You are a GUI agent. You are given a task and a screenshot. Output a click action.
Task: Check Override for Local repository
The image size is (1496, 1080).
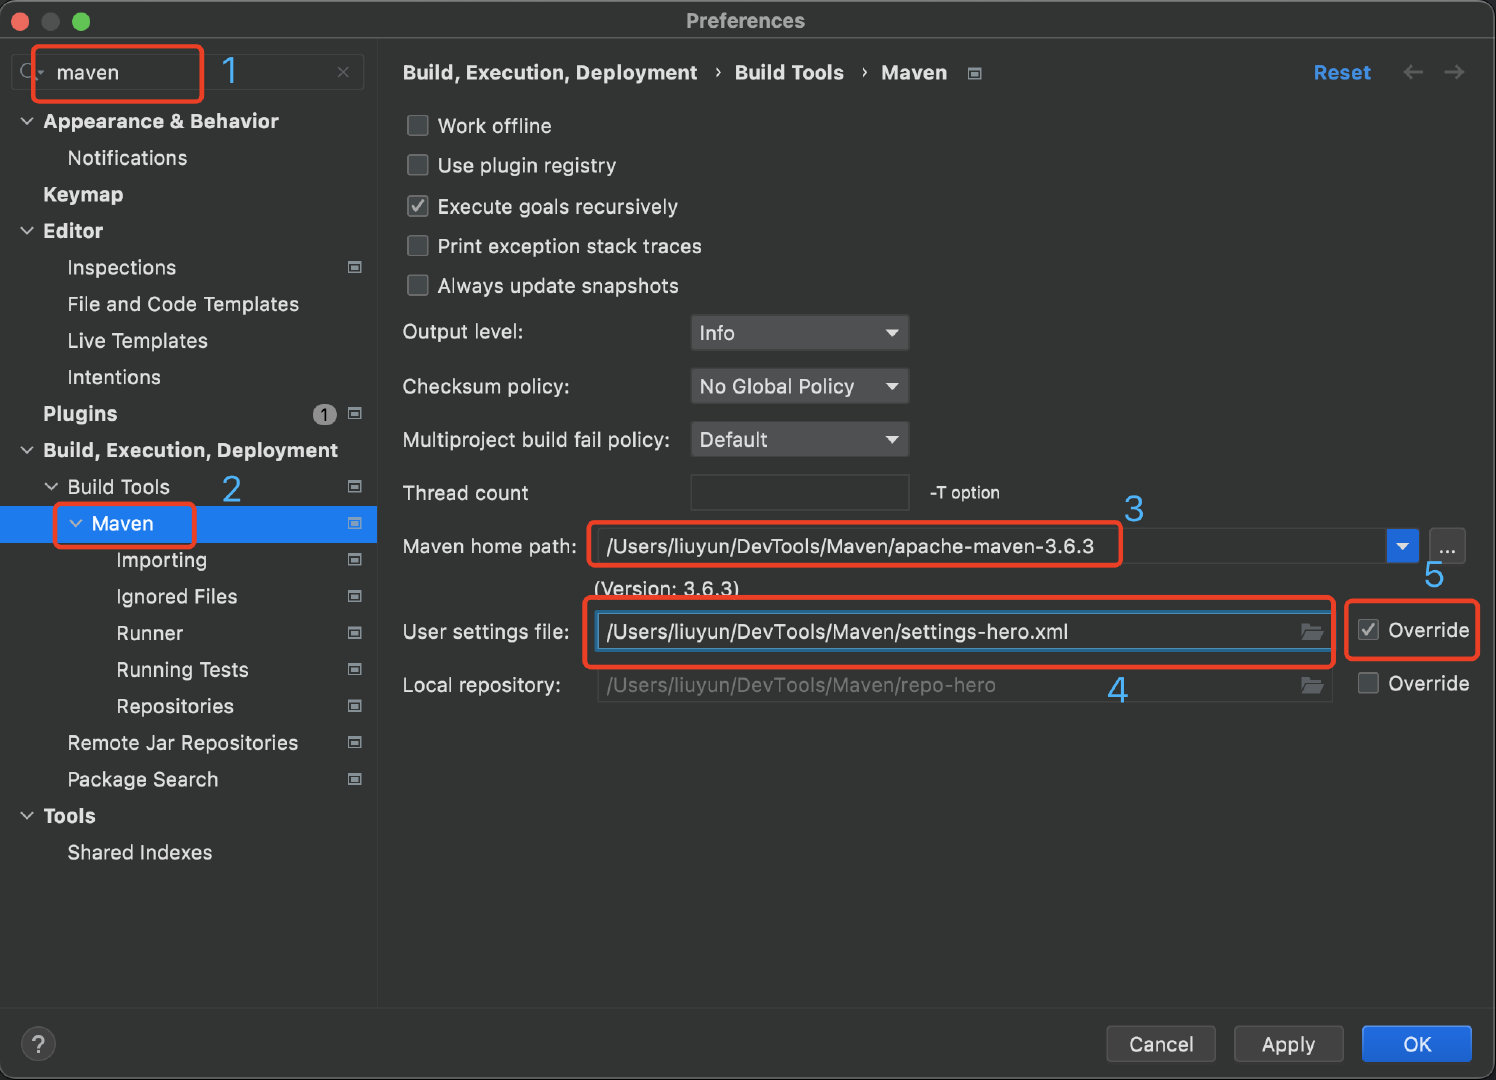(x=1368, y=683)
